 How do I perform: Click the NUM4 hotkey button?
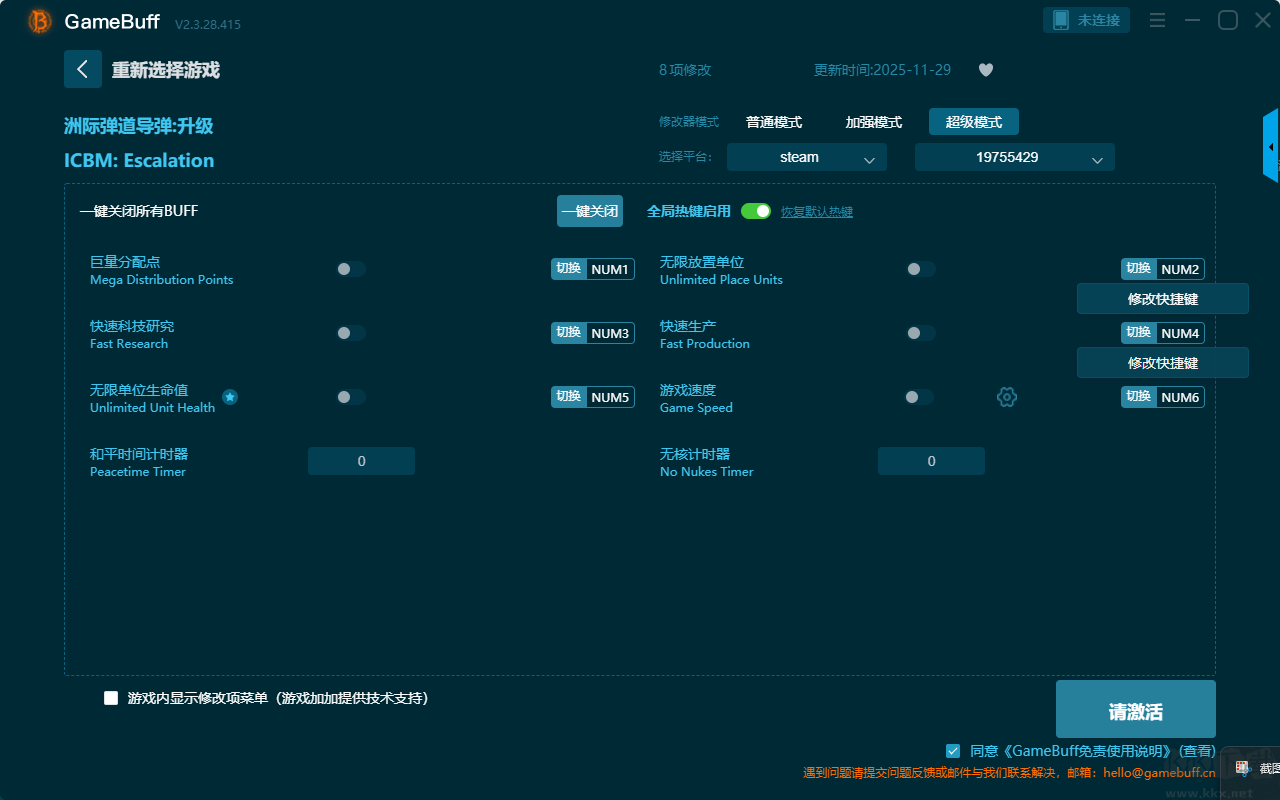[1163, 333]
